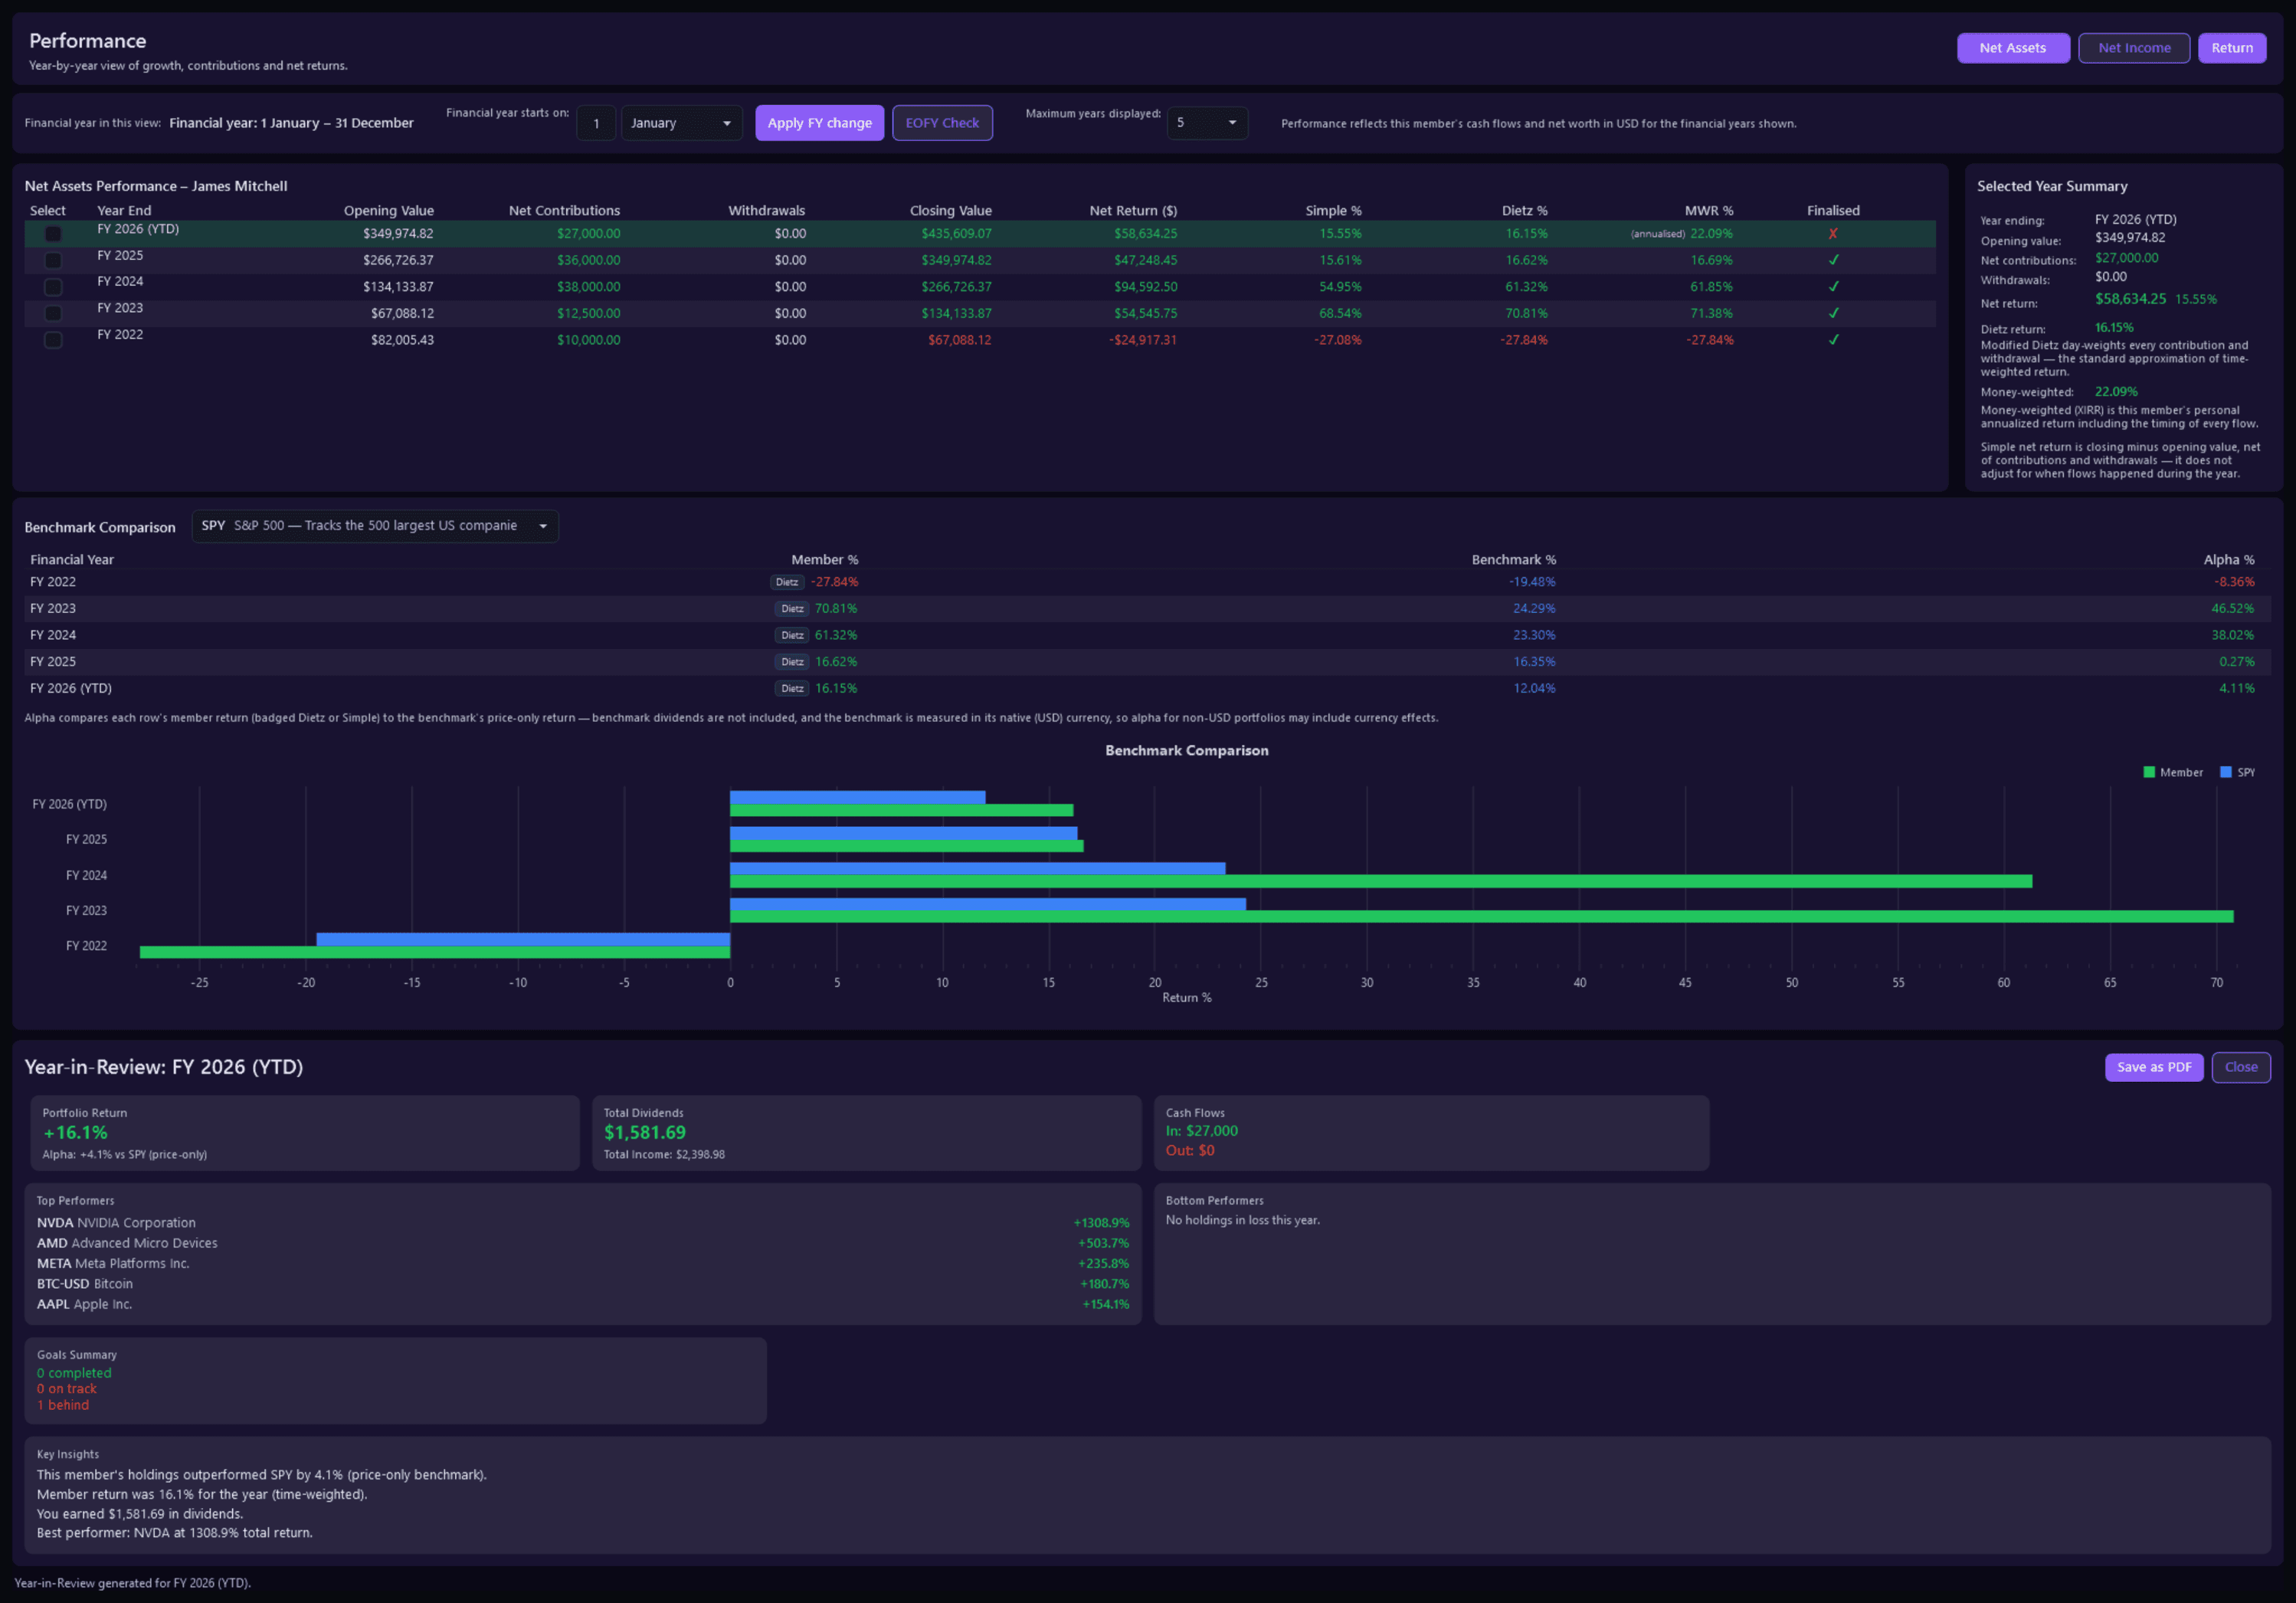Click the finalised checkmark for FY 2022
The height and width of the screenshot is (1603, 2296).
point(1832,340)
